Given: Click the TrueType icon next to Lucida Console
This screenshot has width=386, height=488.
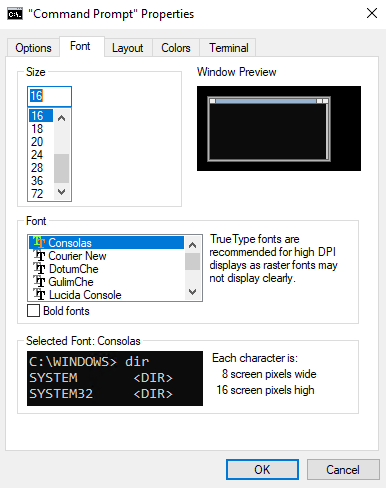Looking at the screenshot, I should 39,295.
